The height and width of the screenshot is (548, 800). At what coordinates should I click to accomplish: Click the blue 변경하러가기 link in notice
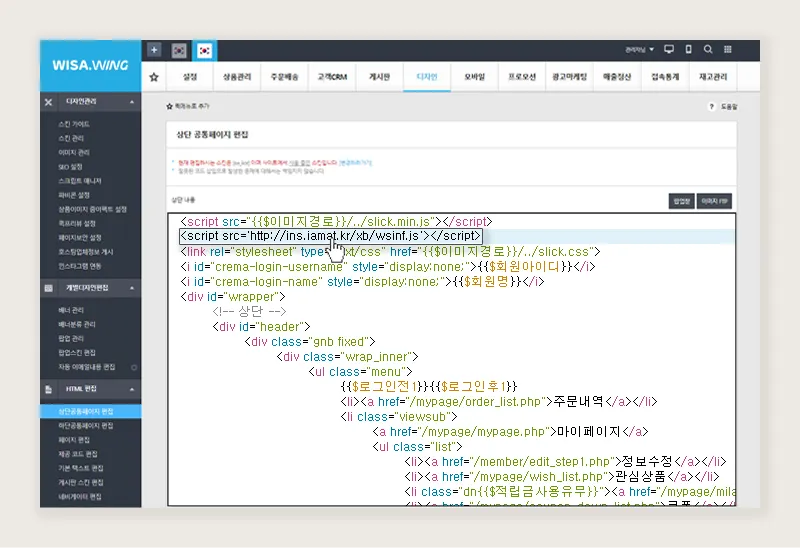click(x=356, y=163)
